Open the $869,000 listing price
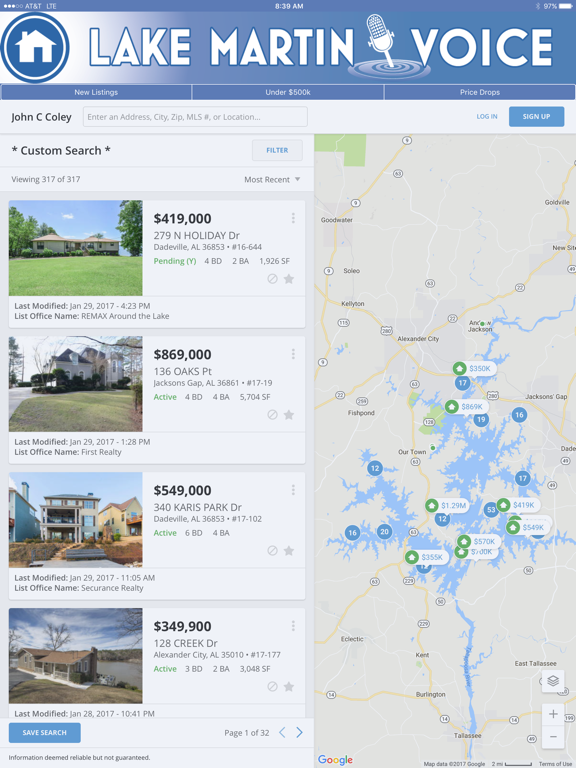This screenshot has height=768, width=576. point(183,354)
